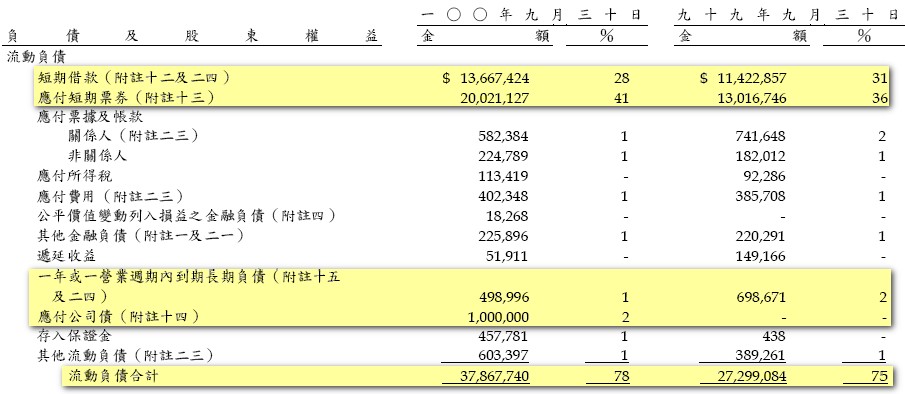This screenshot has width=905, height=394.
Task: Click the total 27,299,084
Action: tap(751, 377)
